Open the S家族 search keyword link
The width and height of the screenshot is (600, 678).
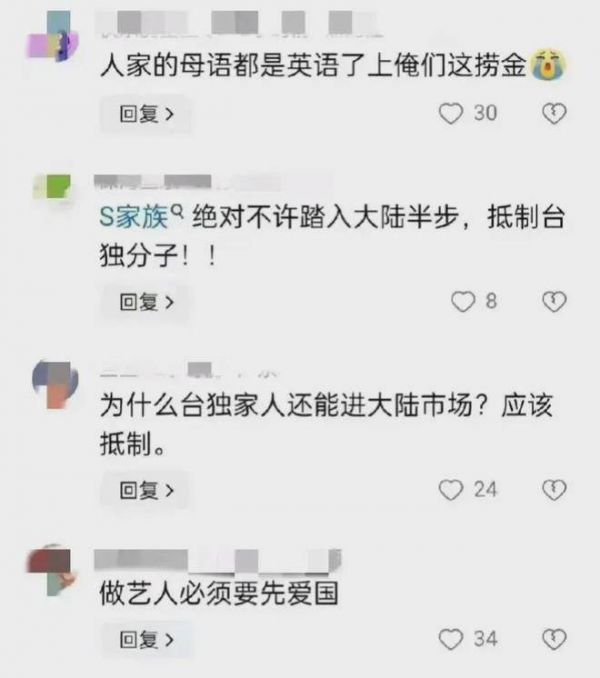point(134,216)
